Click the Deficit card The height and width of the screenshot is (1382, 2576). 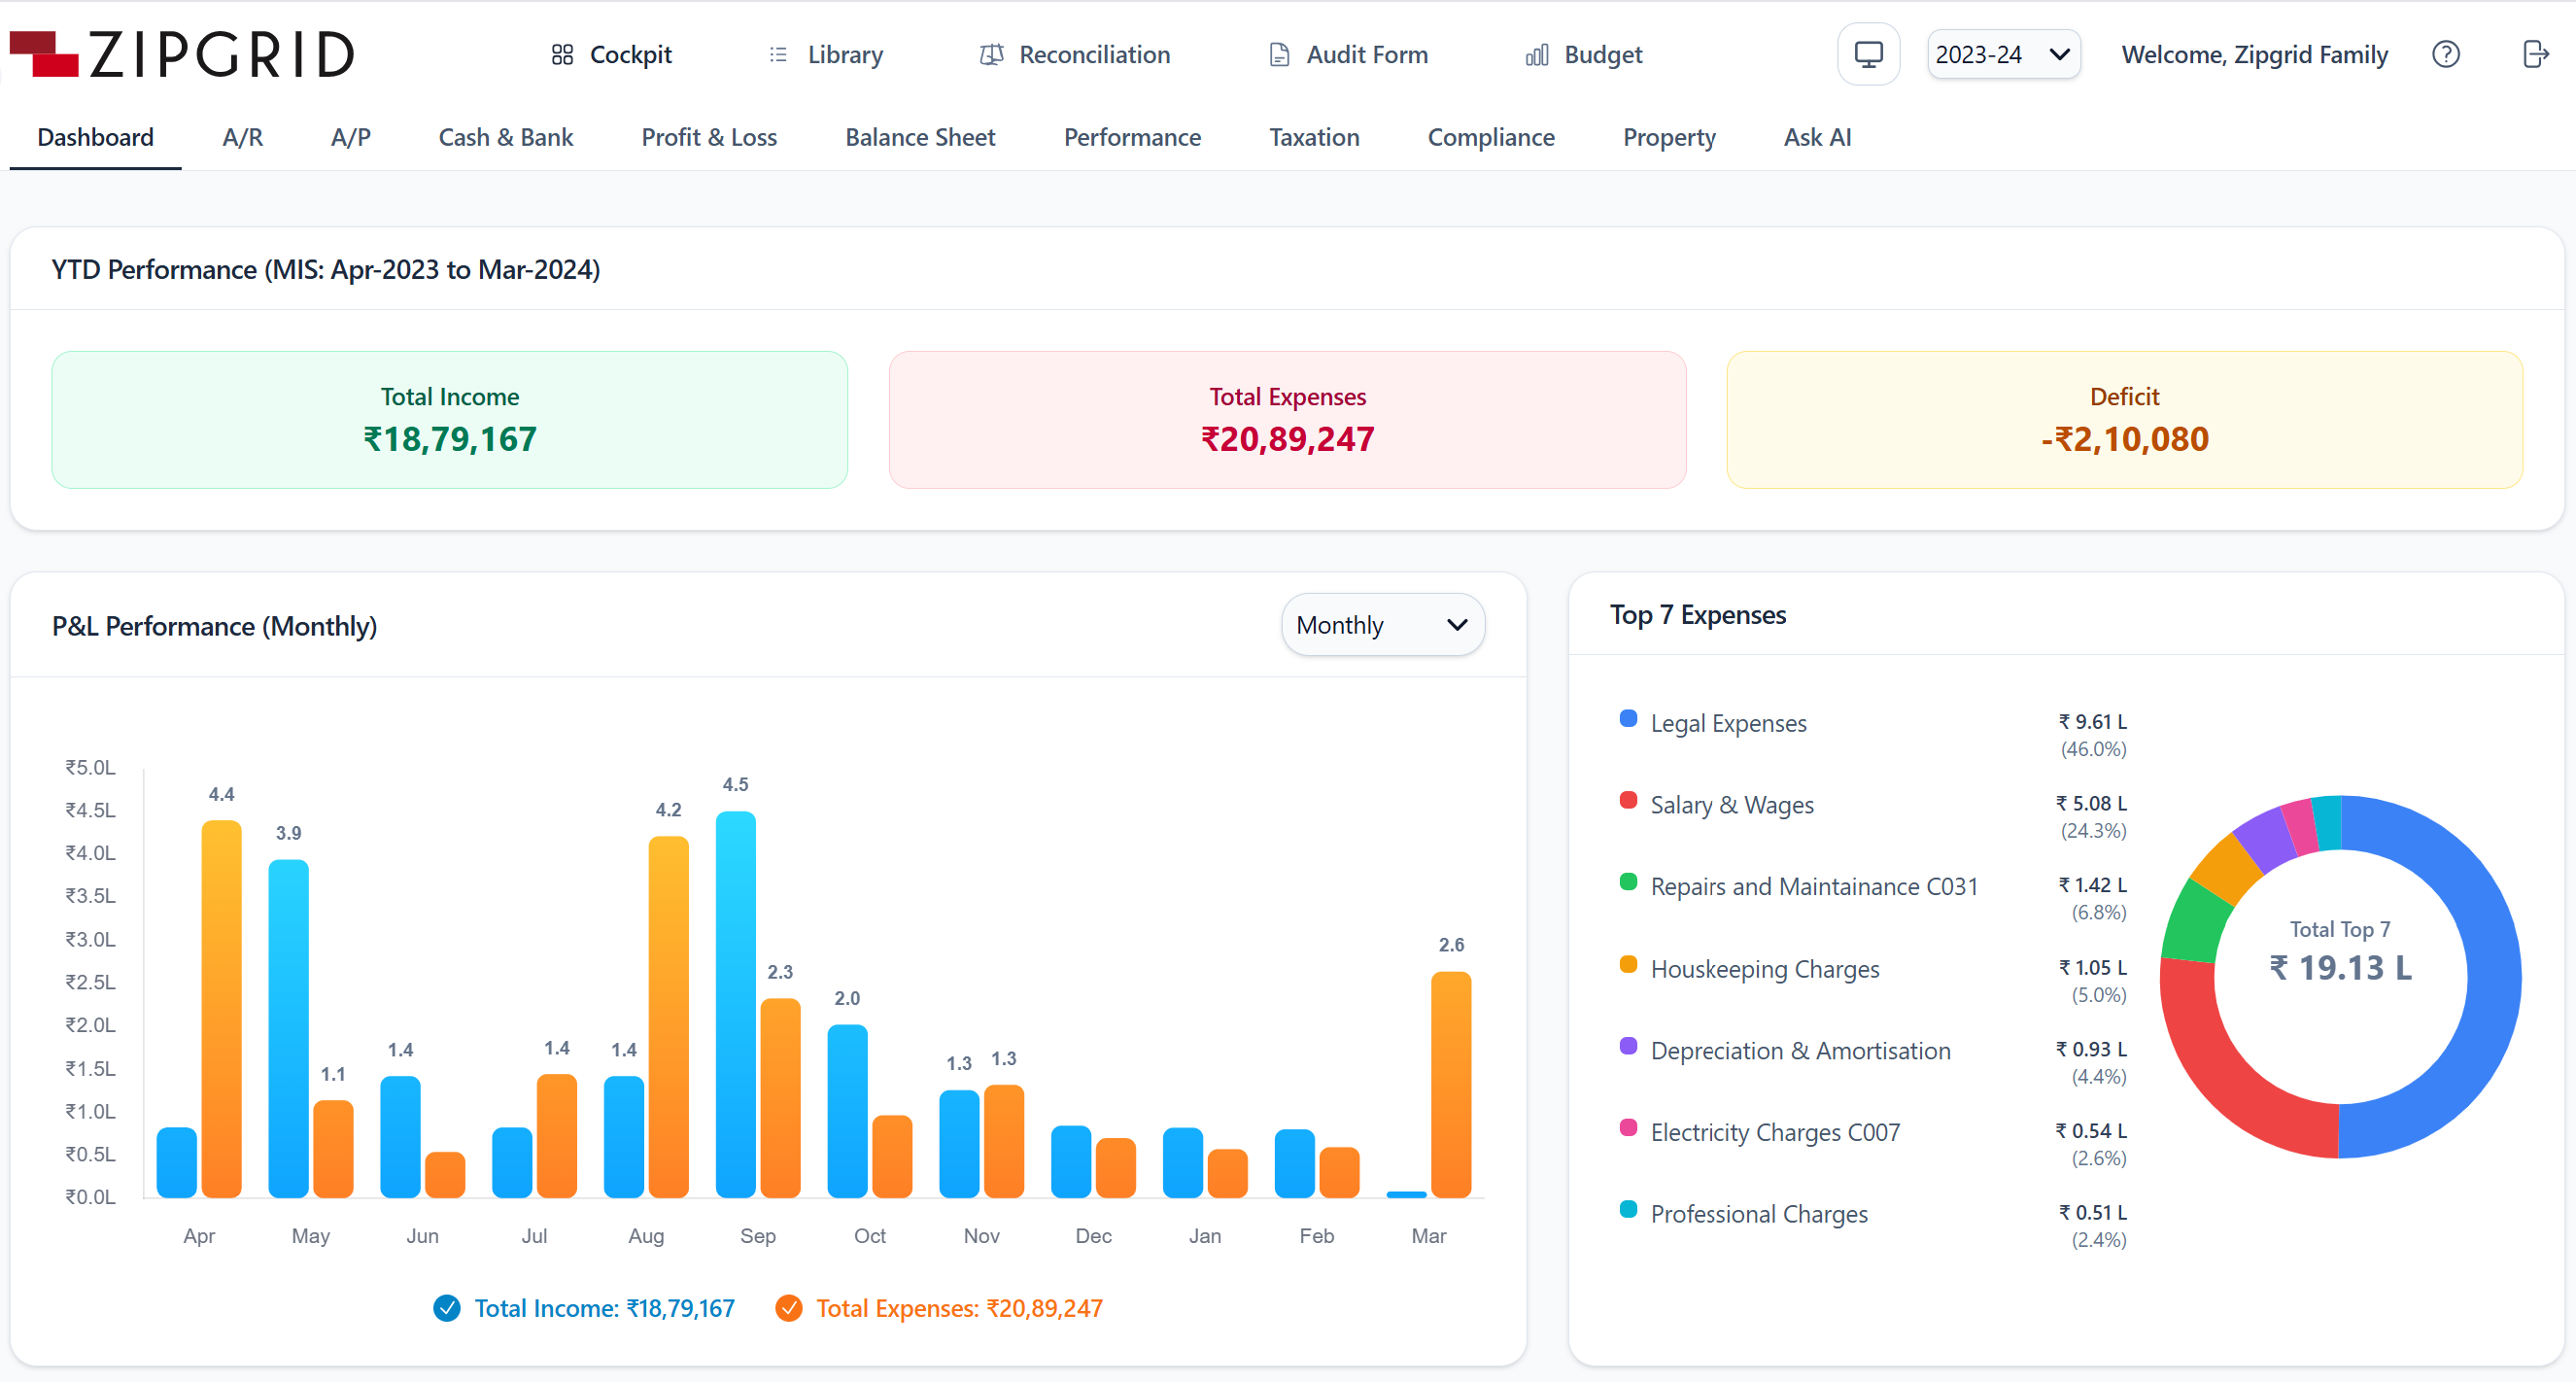click(2124, 420)
